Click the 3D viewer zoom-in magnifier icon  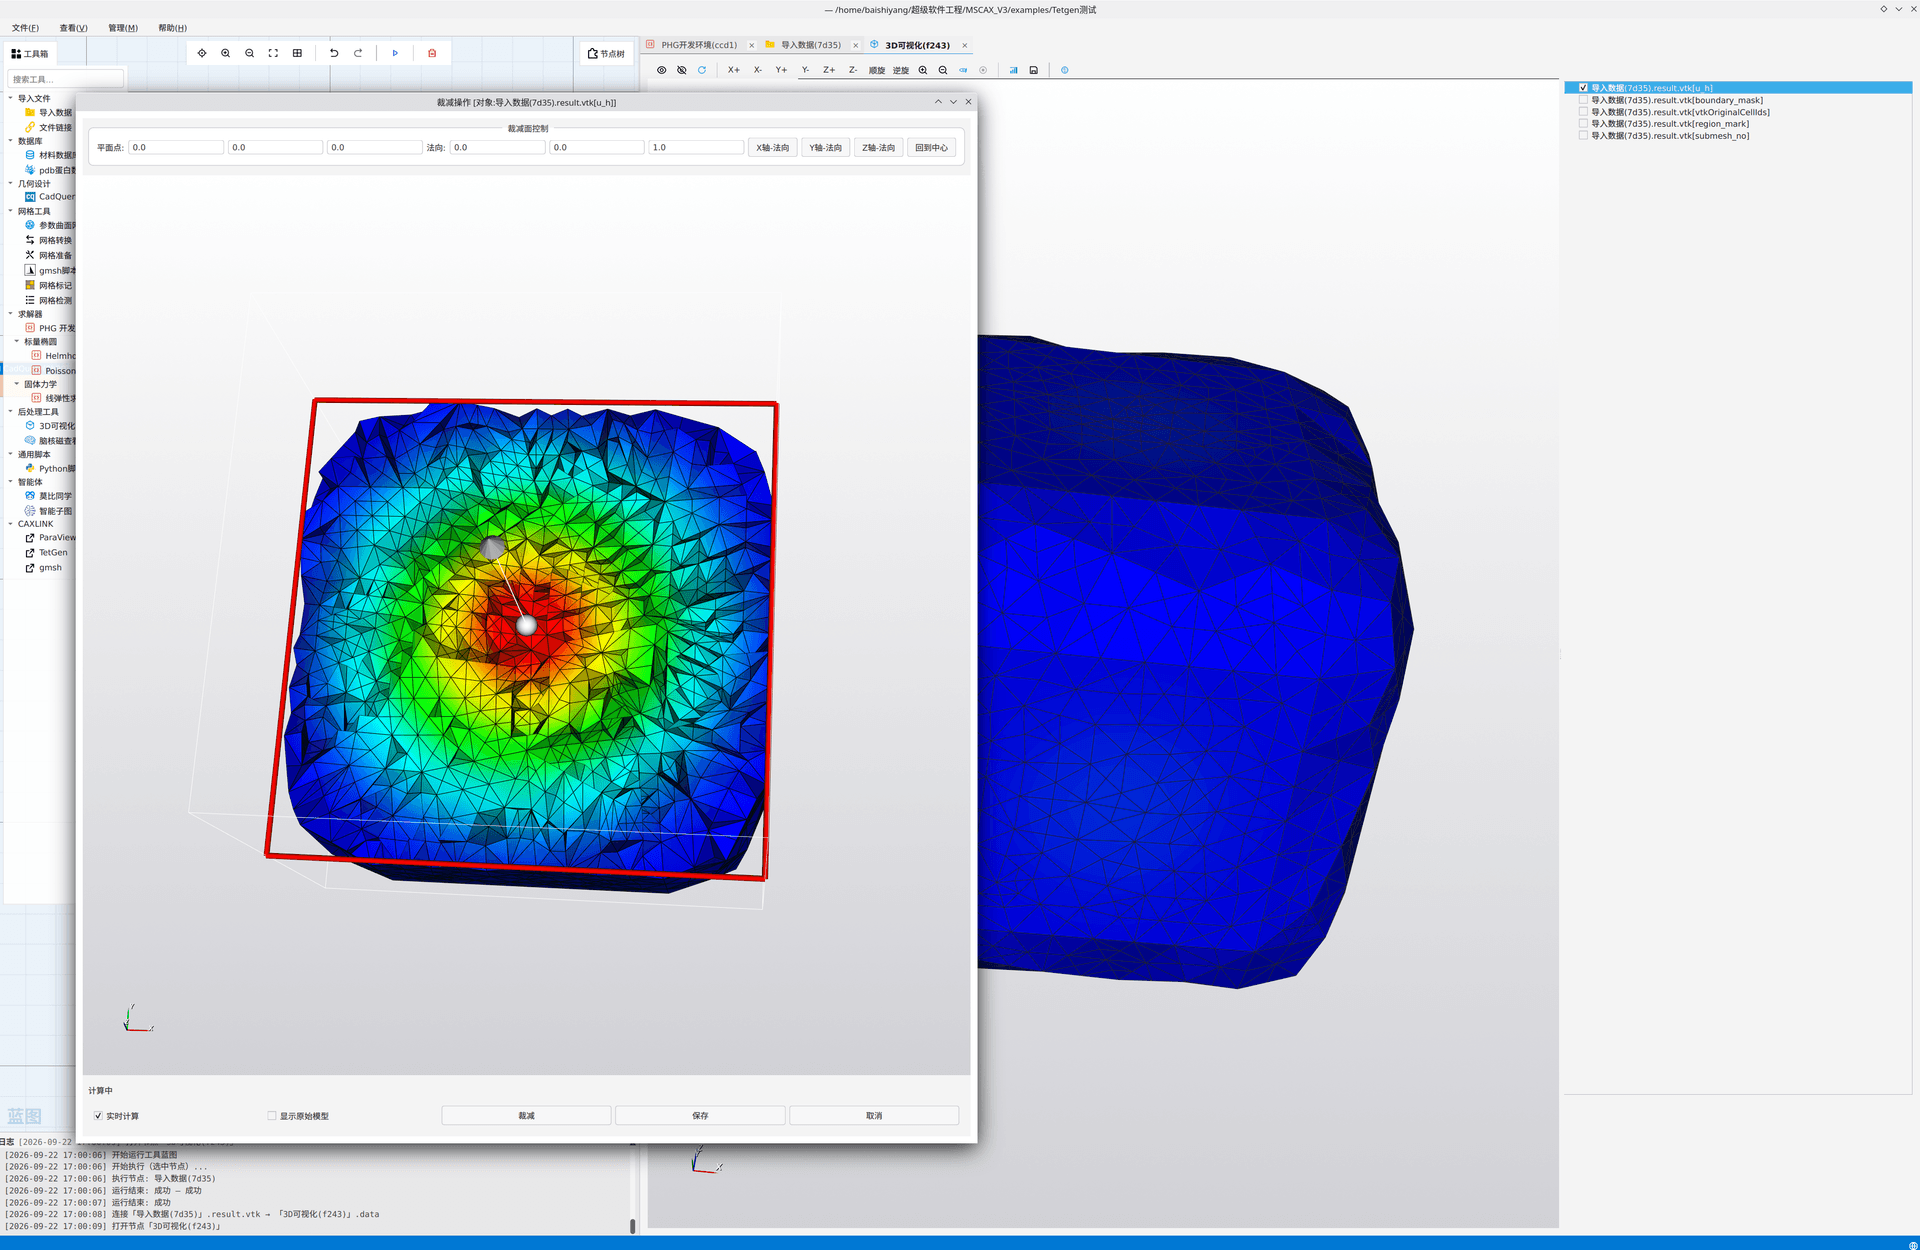click(x=923, y=70)
